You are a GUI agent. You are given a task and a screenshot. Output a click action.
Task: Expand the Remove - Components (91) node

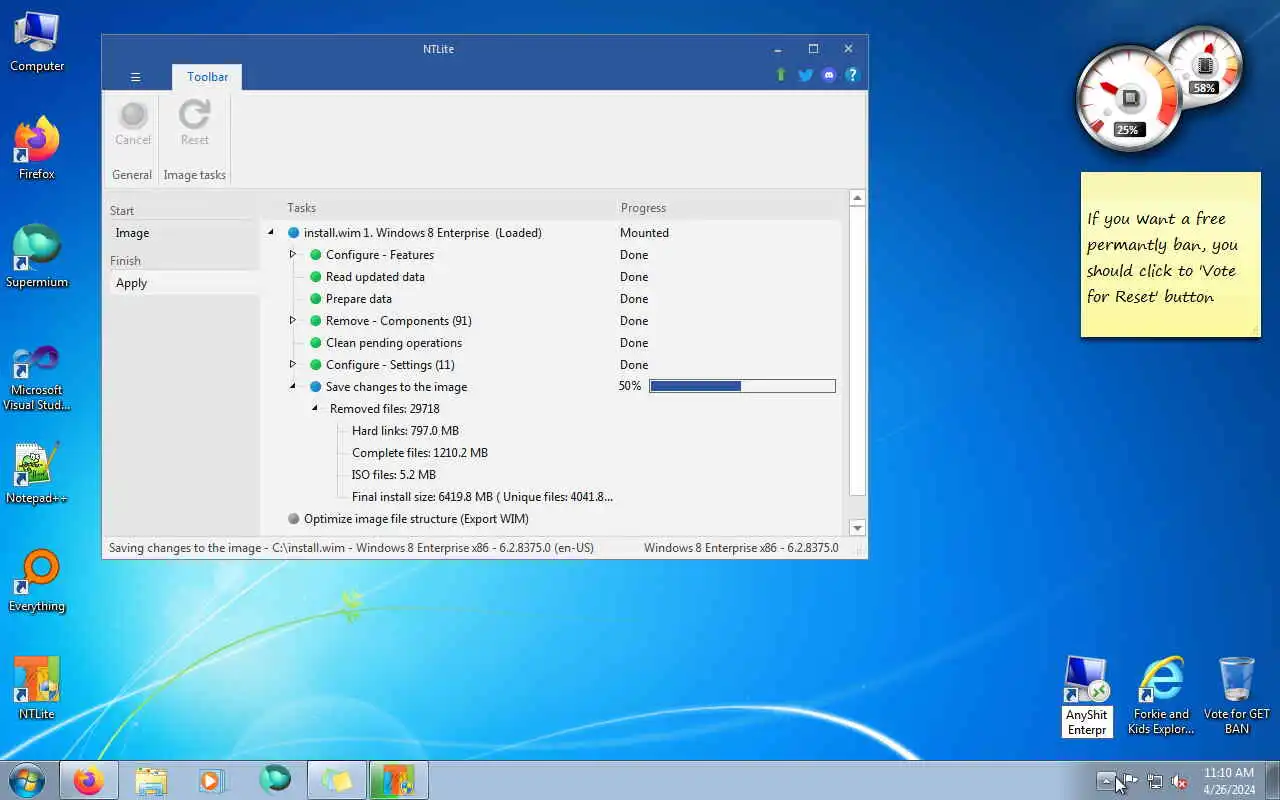pos(293,321)
